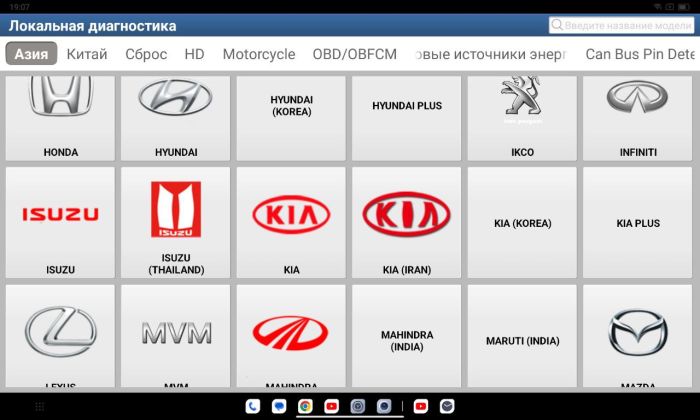This screenshot has width=700, height=420.
Task: Open the KIA (KOREA) tile
Action: (522, 222)
